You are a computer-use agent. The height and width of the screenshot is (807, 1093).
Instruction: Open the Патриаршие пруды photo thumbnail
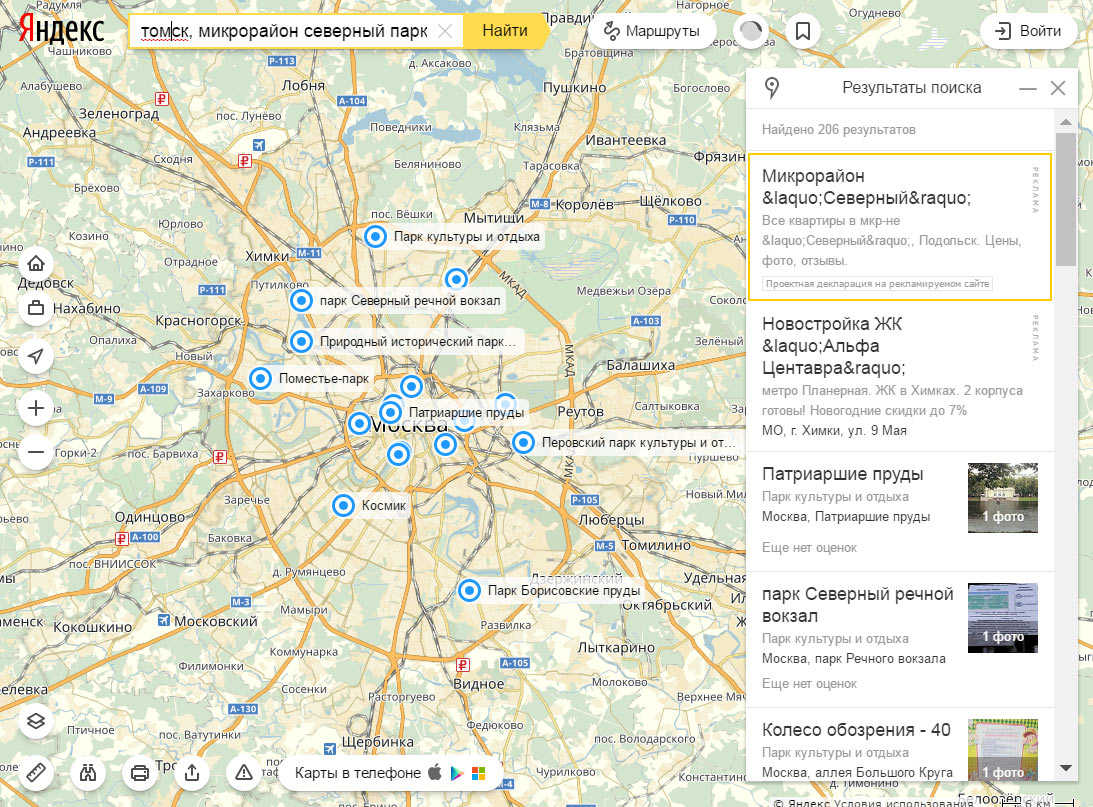coord(1002,498)
